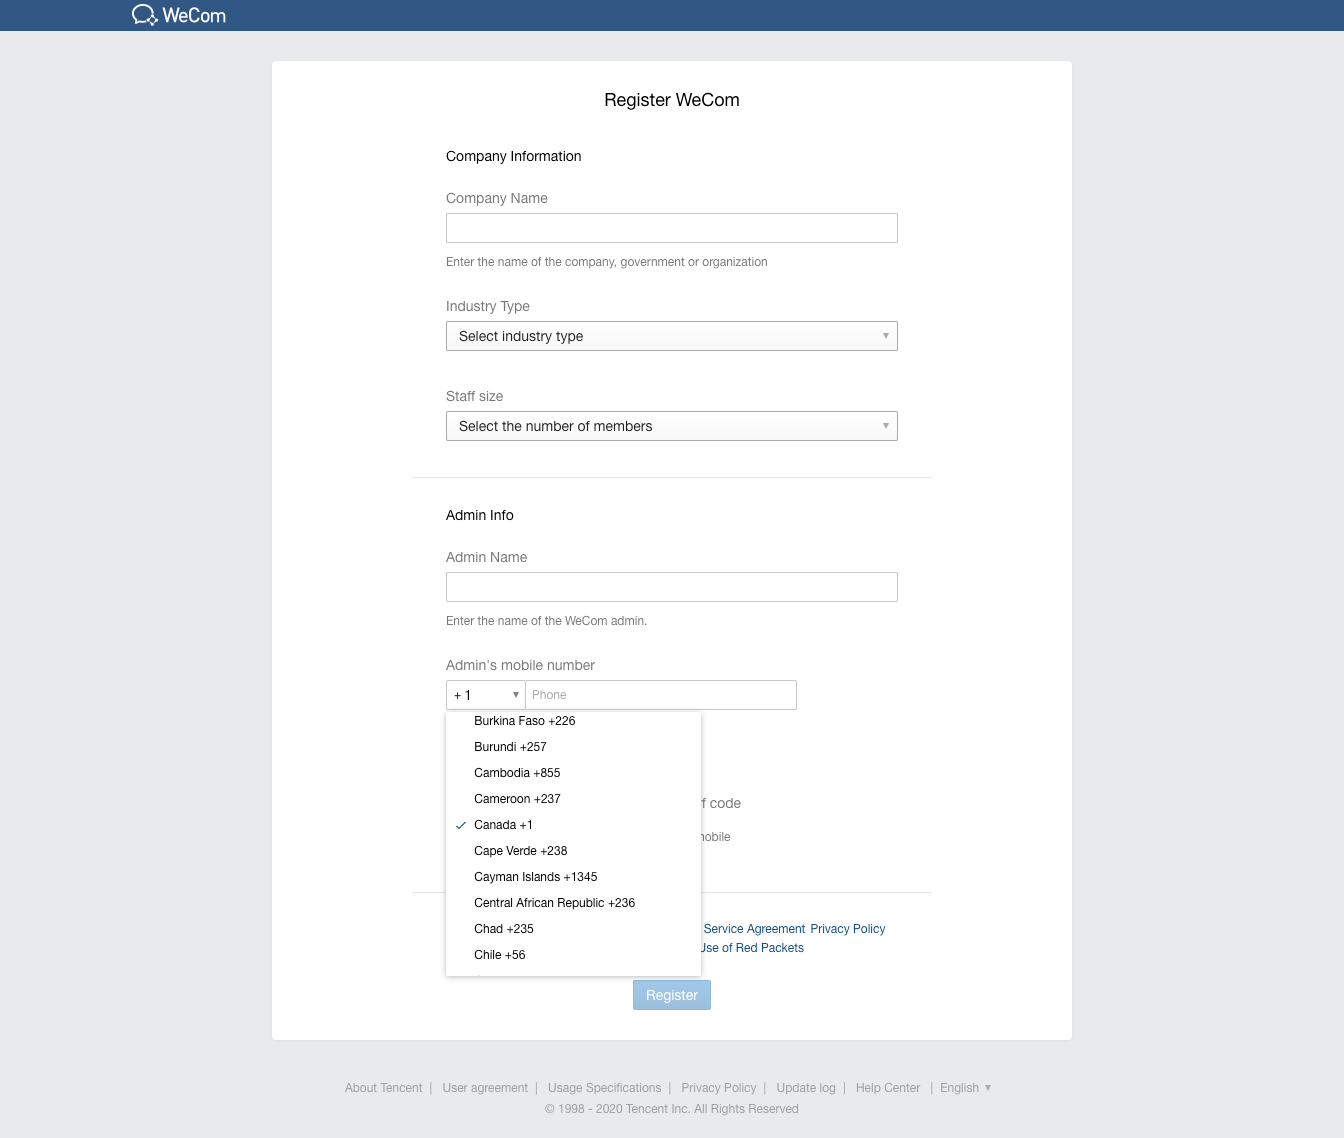Open Help Center footer link
Viewport: 1344px width, 1138px height.
pos(888,1088)
